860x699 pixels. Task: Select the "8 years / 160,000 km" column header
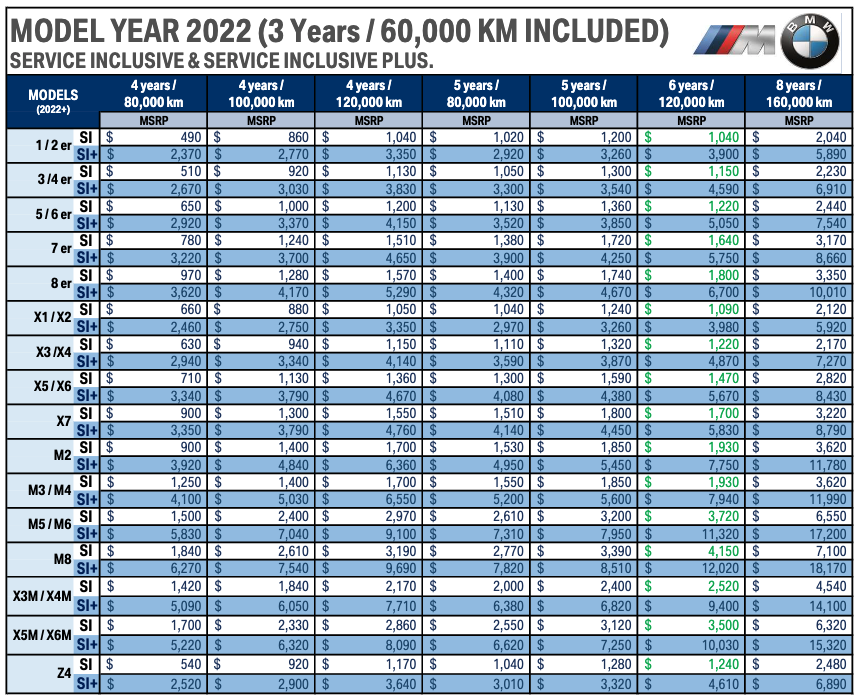799,94
